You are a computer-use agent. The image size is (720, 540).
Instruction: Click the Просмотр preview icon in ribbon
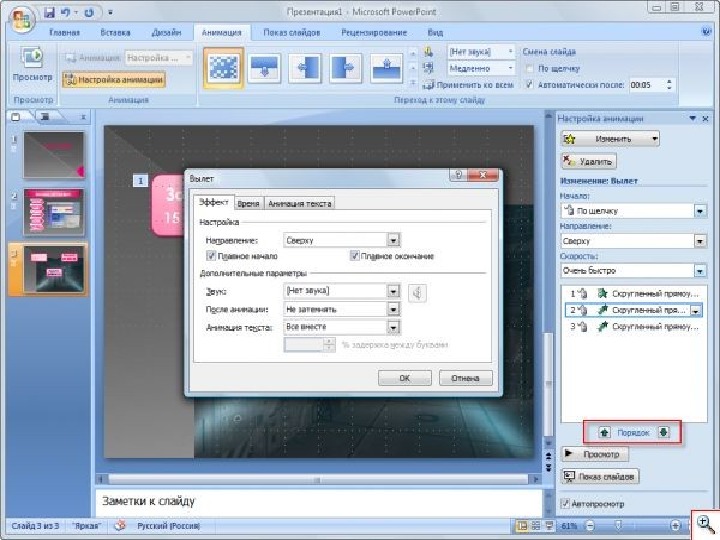click(32, 57)
